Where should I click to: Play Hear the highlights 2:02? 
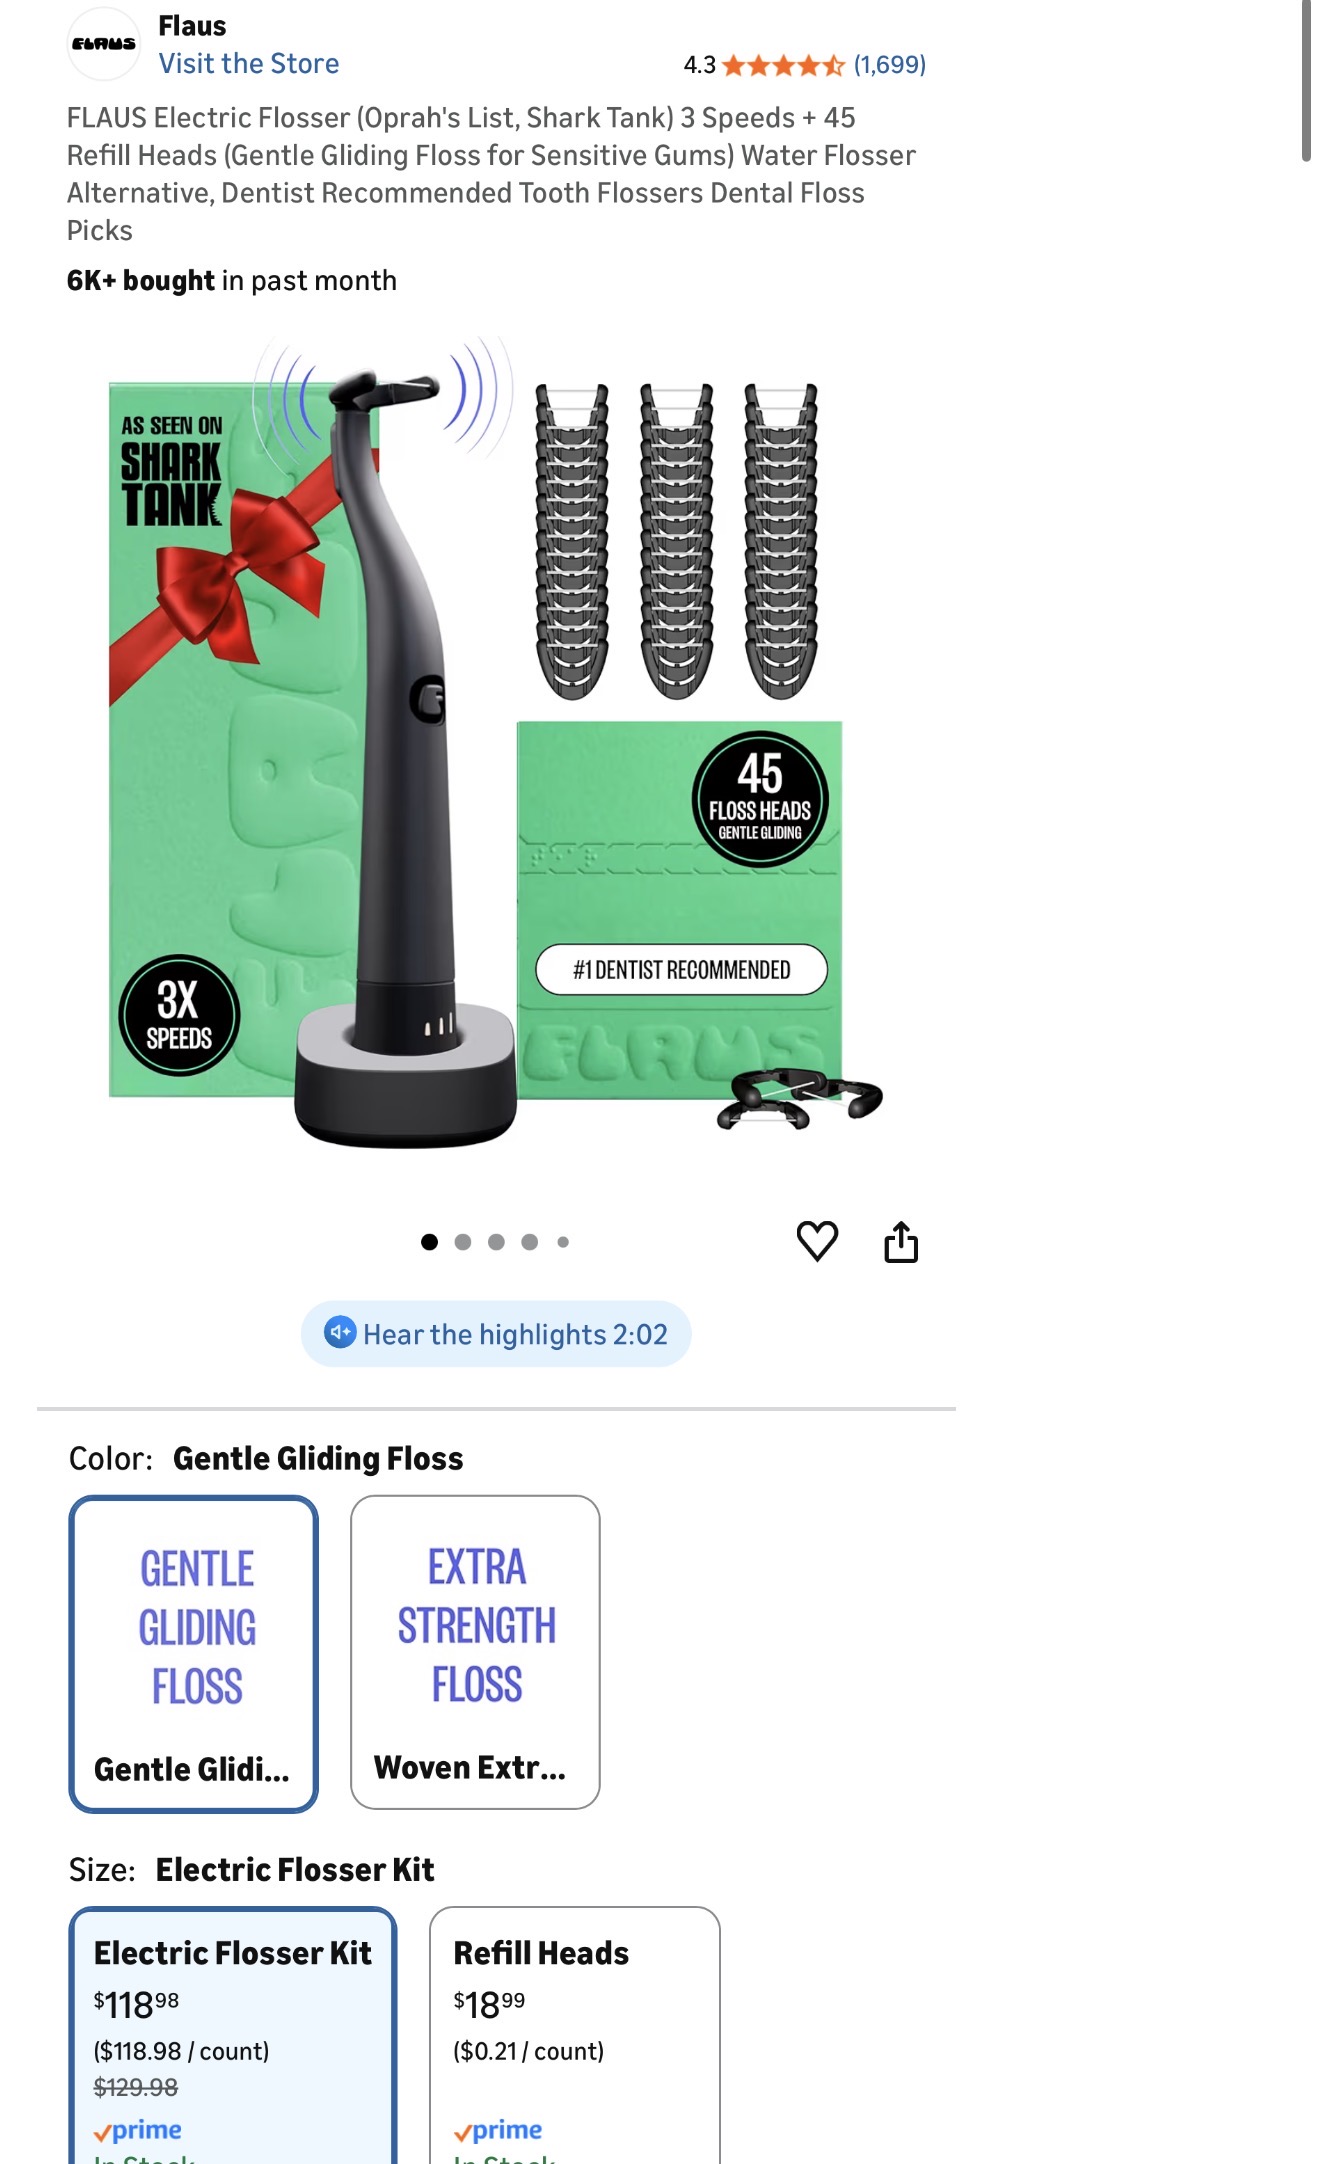496,1334
